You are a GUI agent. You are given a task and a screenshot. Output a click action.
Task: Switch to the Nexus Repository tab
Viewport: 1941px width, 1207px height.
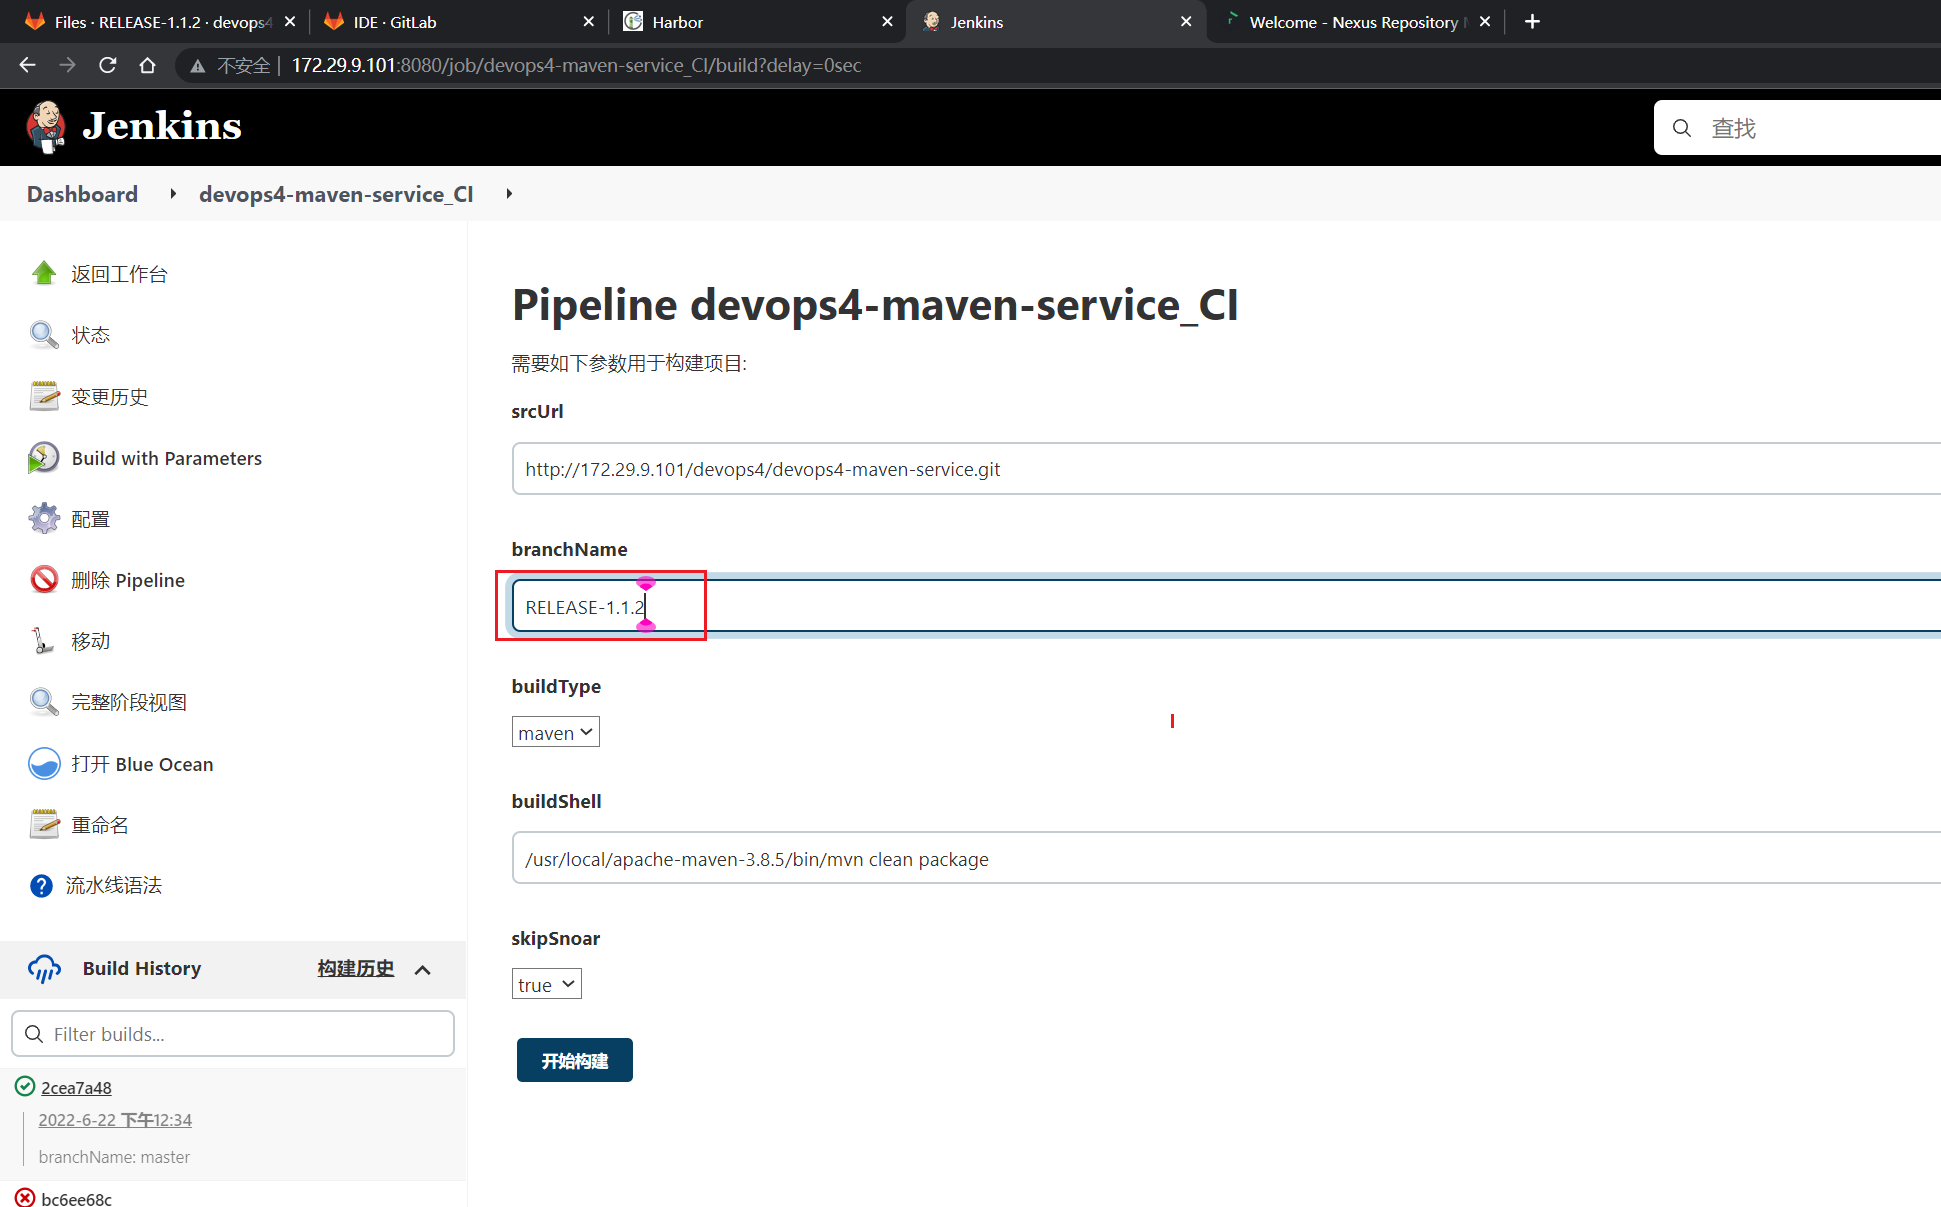point(1354,22)
